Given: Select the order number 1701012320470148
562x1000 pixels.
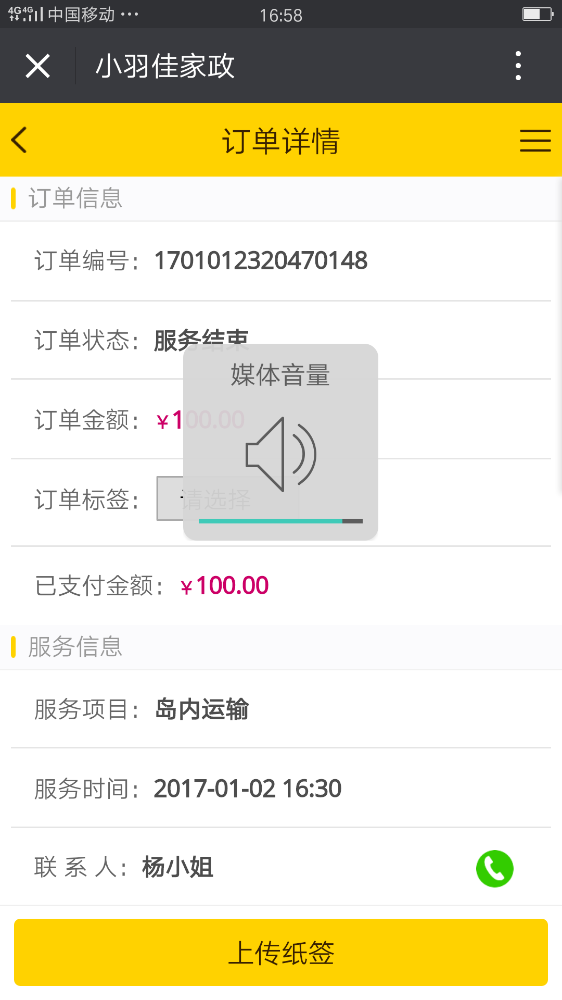Looking at the screenshot, I should (261, 261).
